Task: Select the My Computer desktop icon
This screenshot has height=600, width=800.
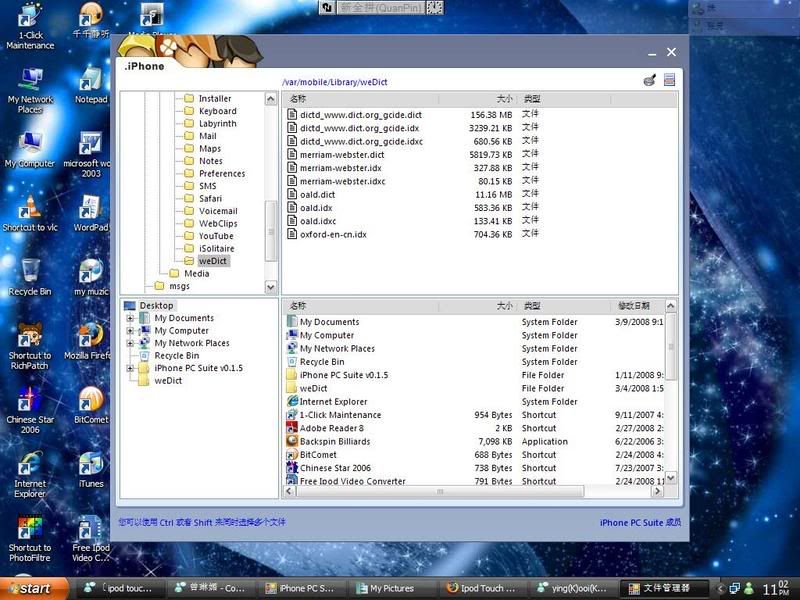Action: pos(30,149)
